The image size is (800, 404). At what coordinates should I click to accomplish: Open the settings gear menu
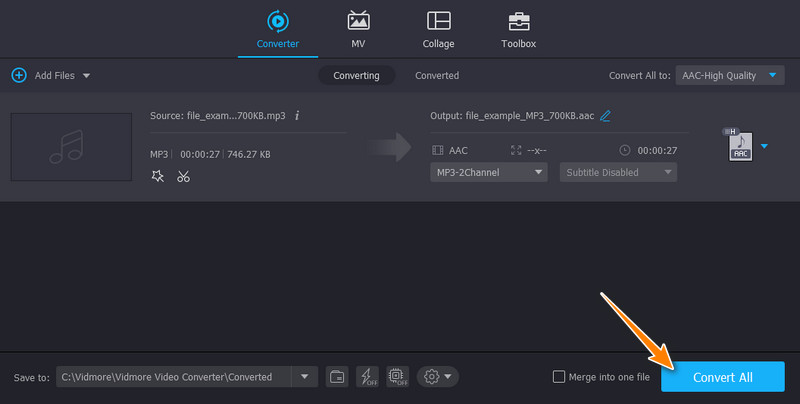pyautogui.click(x=438, y=377)
